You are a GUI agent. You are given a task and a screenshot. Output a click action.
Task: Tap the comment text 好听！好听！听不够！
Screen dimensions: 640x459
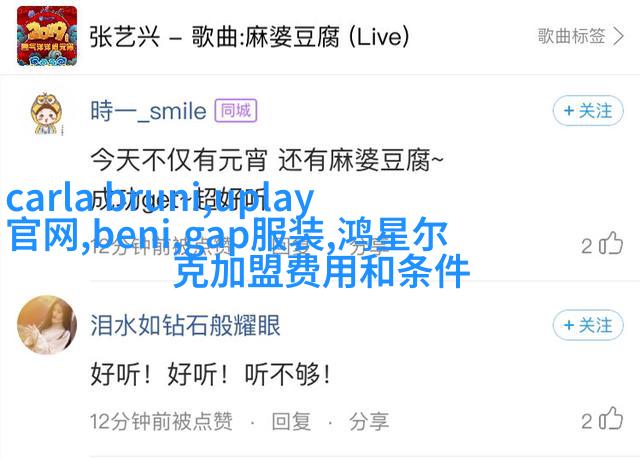(x=211, y=374)
